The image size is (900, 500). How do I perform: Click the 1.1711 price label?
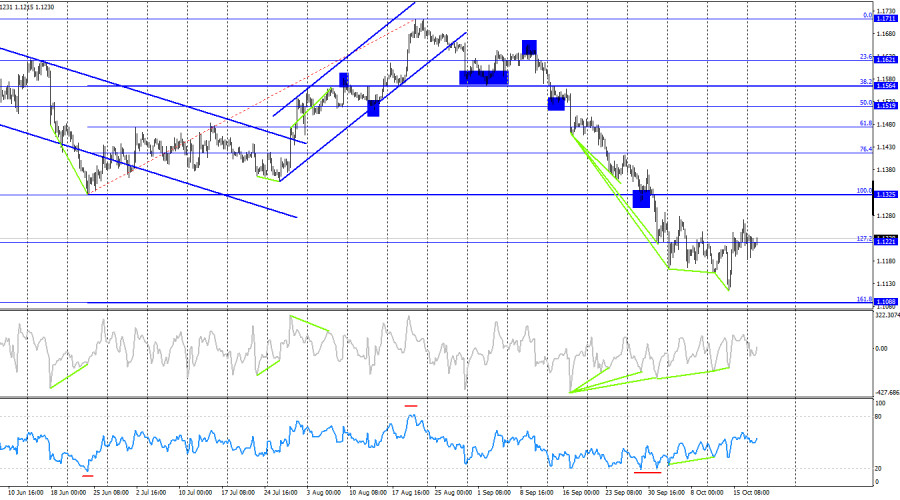886,19
